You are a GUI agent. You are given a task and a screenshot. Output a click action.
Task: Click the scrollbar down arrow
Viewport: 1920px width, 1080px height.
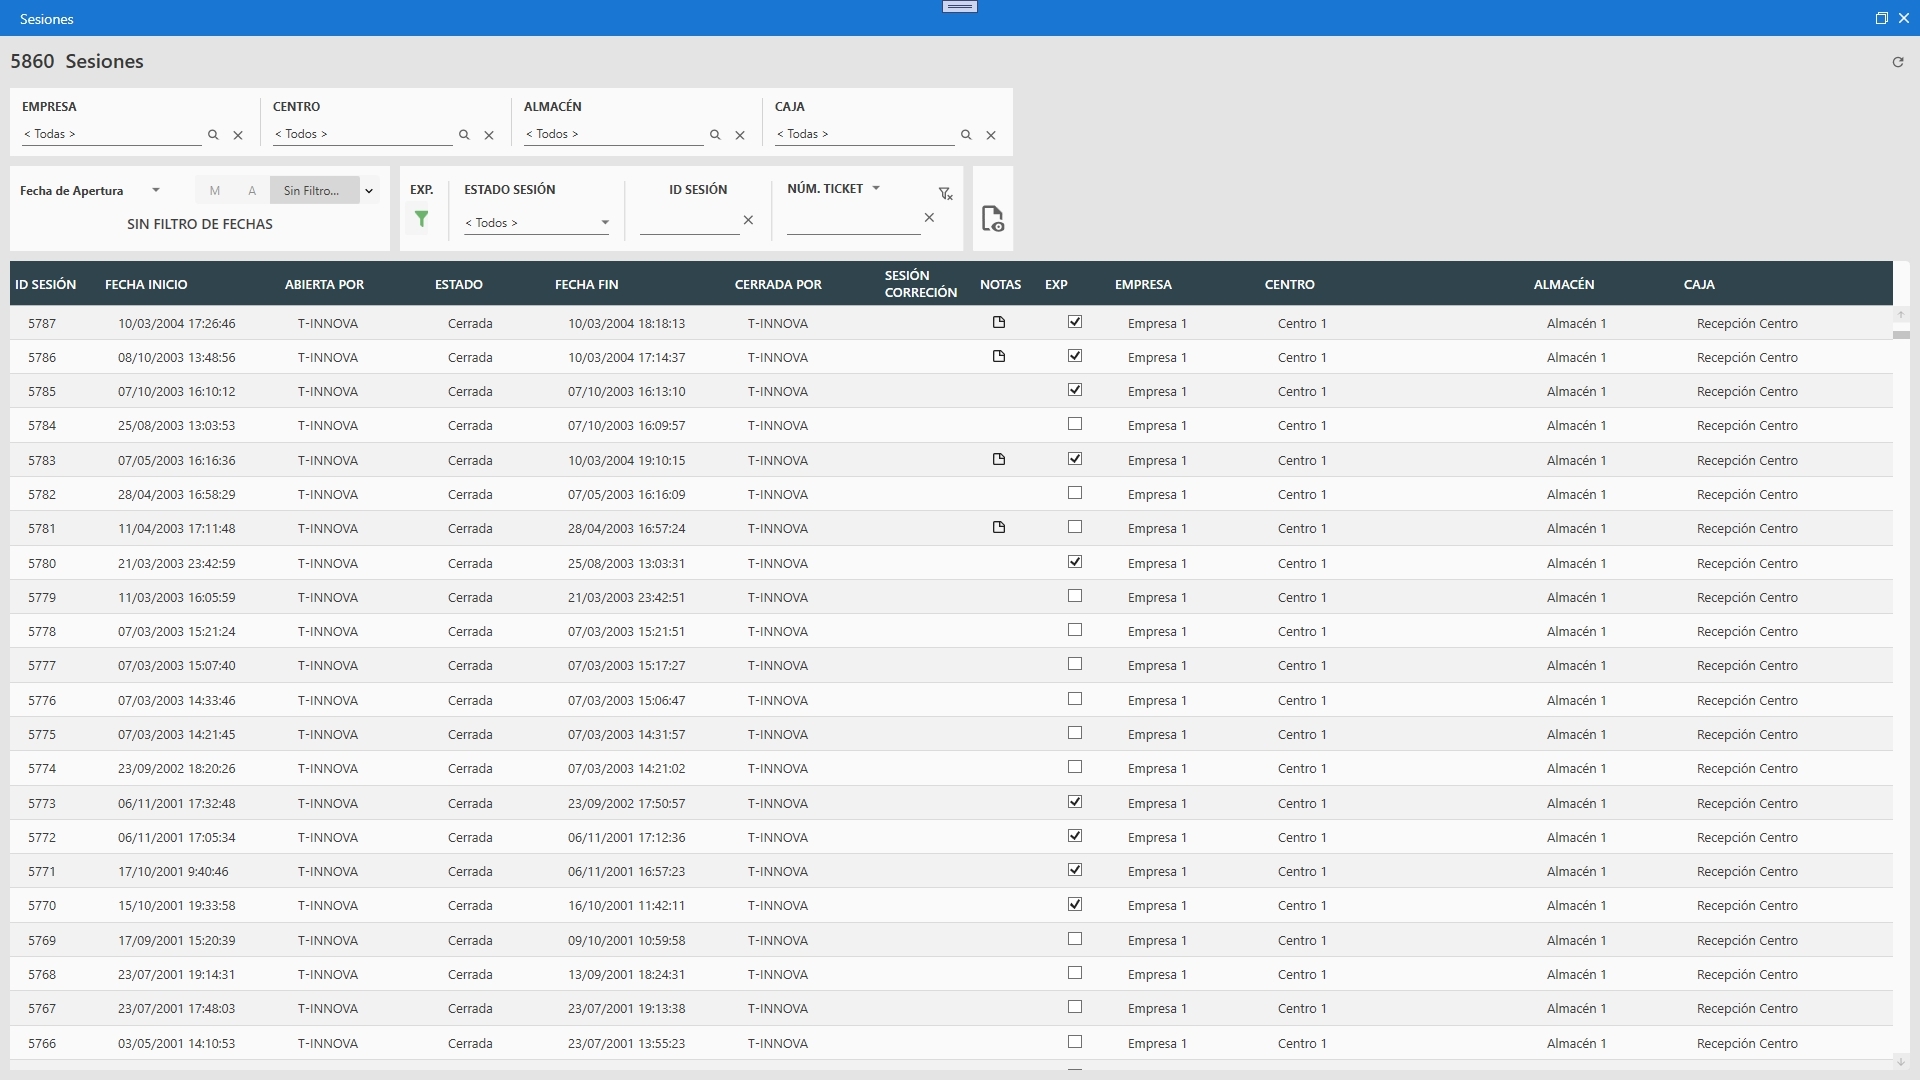pos(1901,1060)
